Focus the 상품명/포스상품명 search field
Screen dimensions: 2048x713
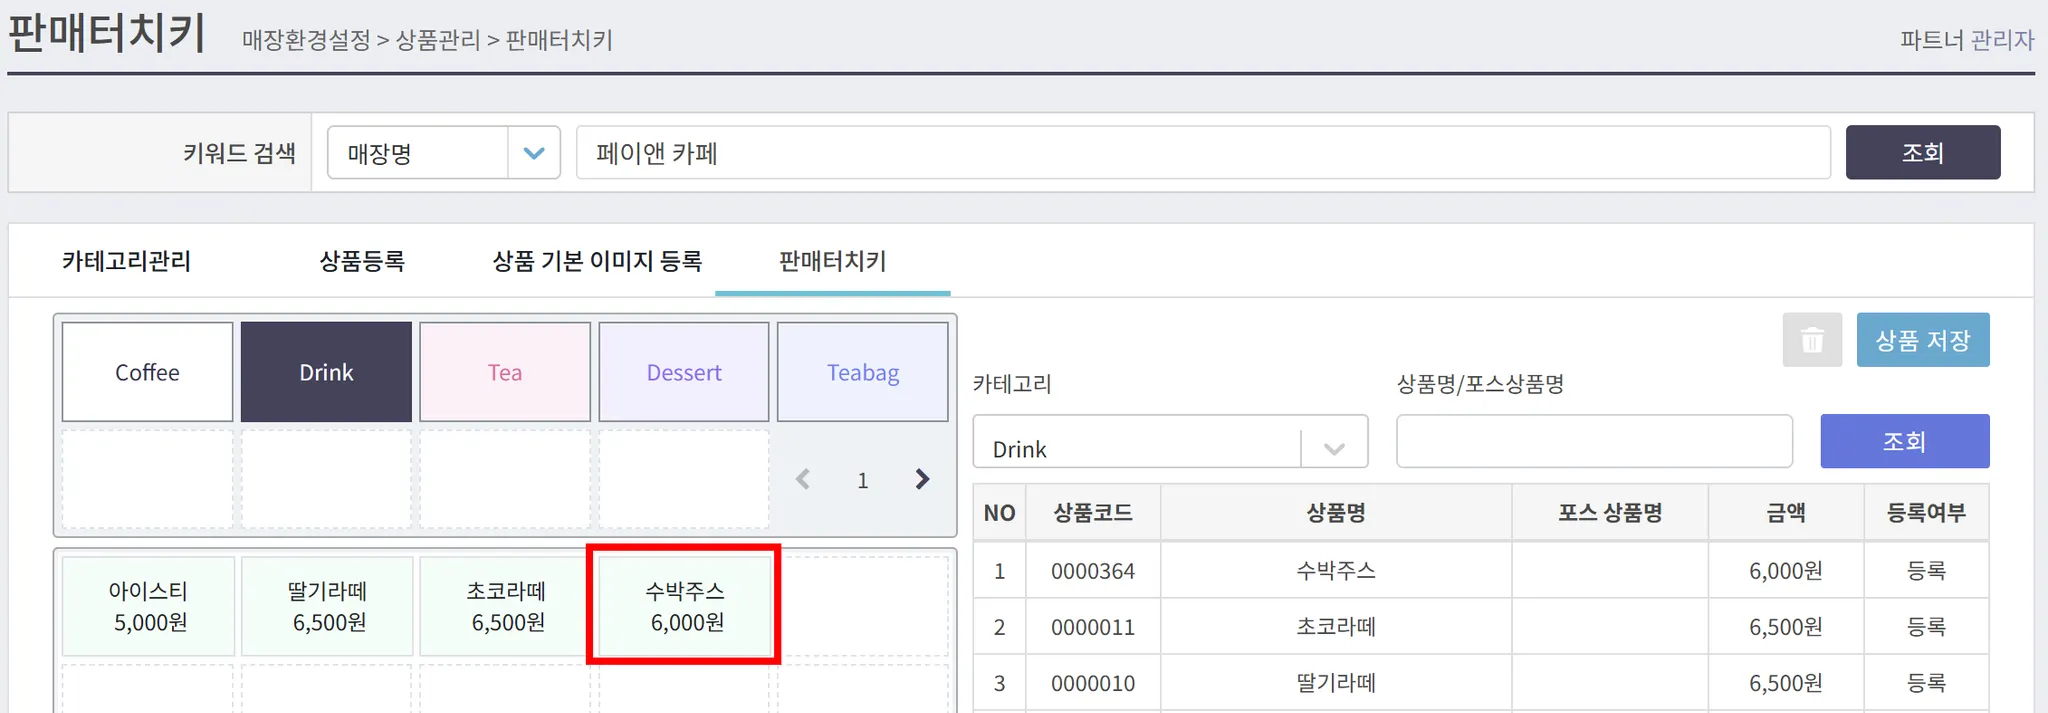[x=1594, y=441]
